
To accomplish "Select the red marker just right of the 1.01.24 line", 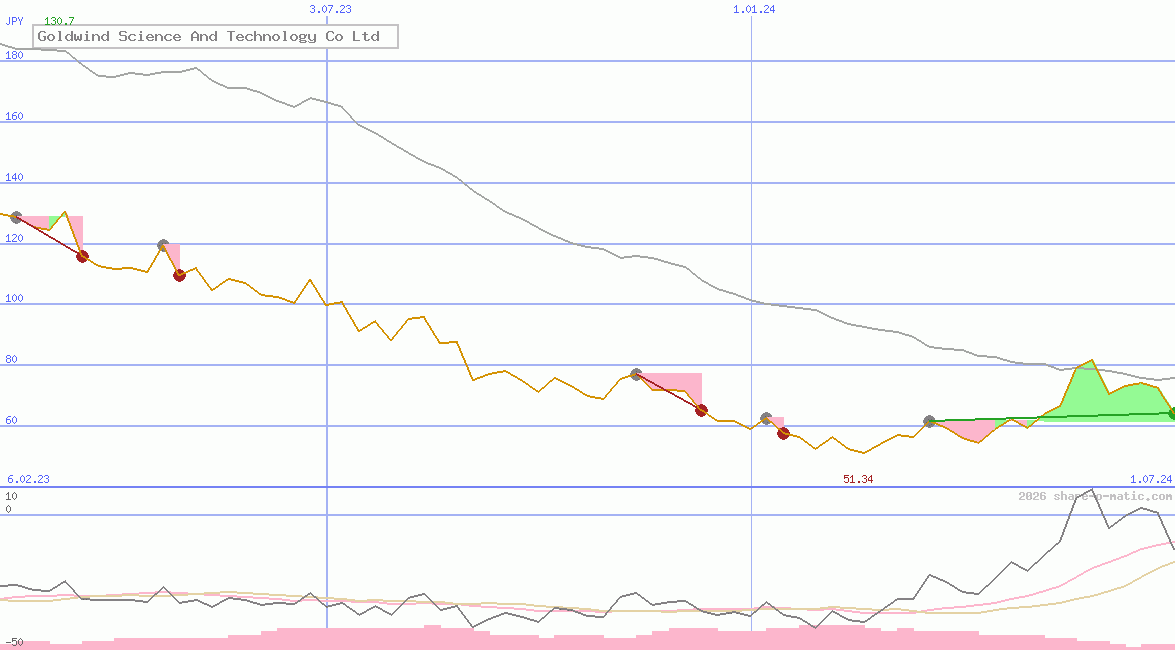I will pos(784,434).
